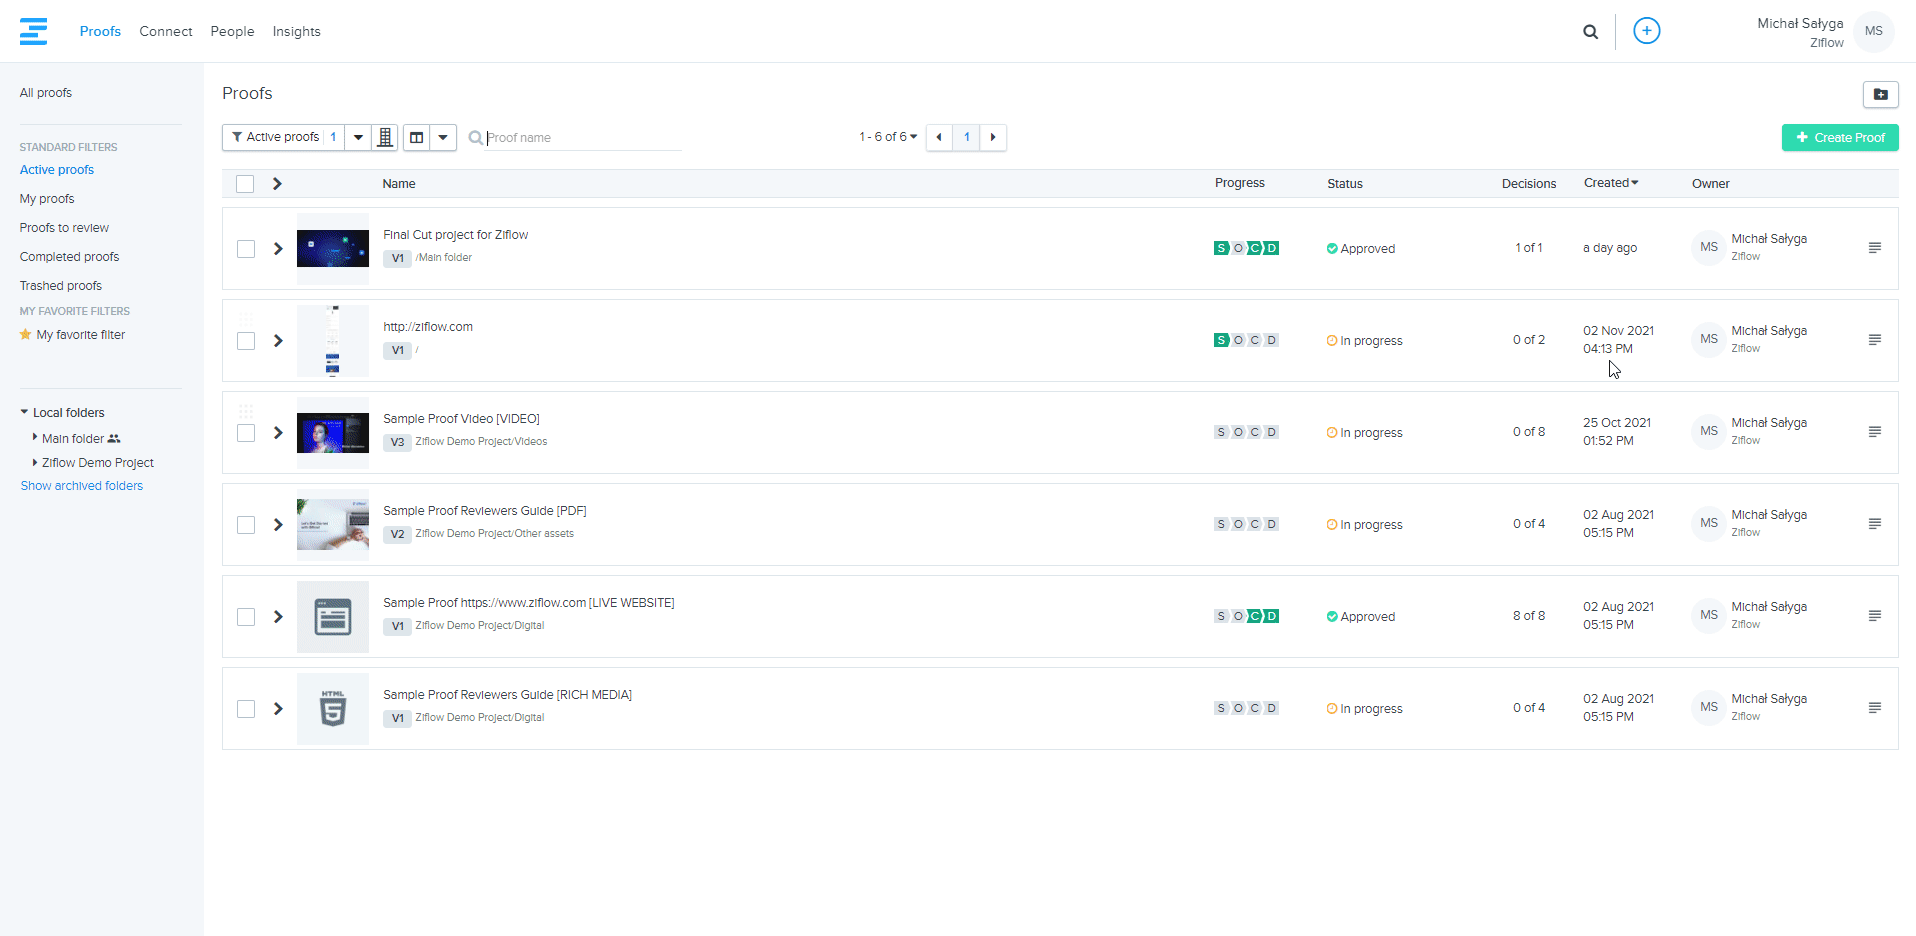Click the Ziflow logo icon
The height and width of the screenshot is (936, 1916).
(x=33, y=31)
